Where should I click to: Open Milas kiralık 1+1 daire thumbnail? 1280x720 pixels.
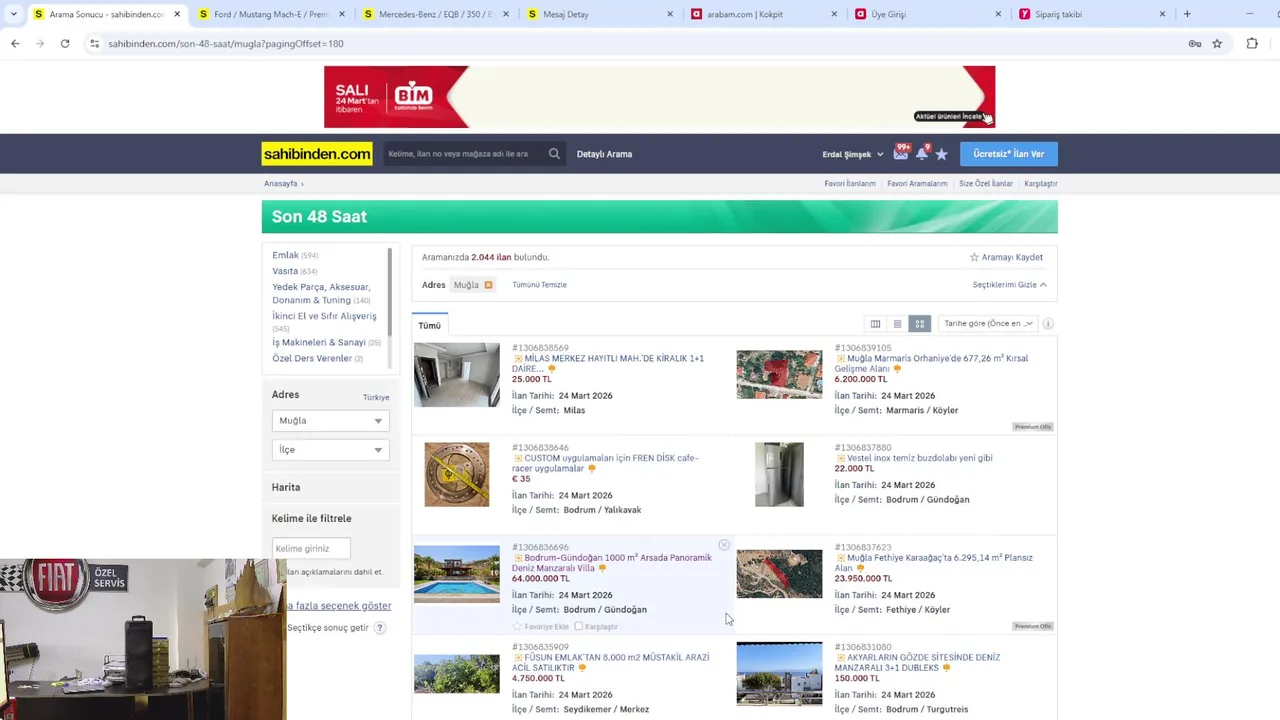coord(457,375)
